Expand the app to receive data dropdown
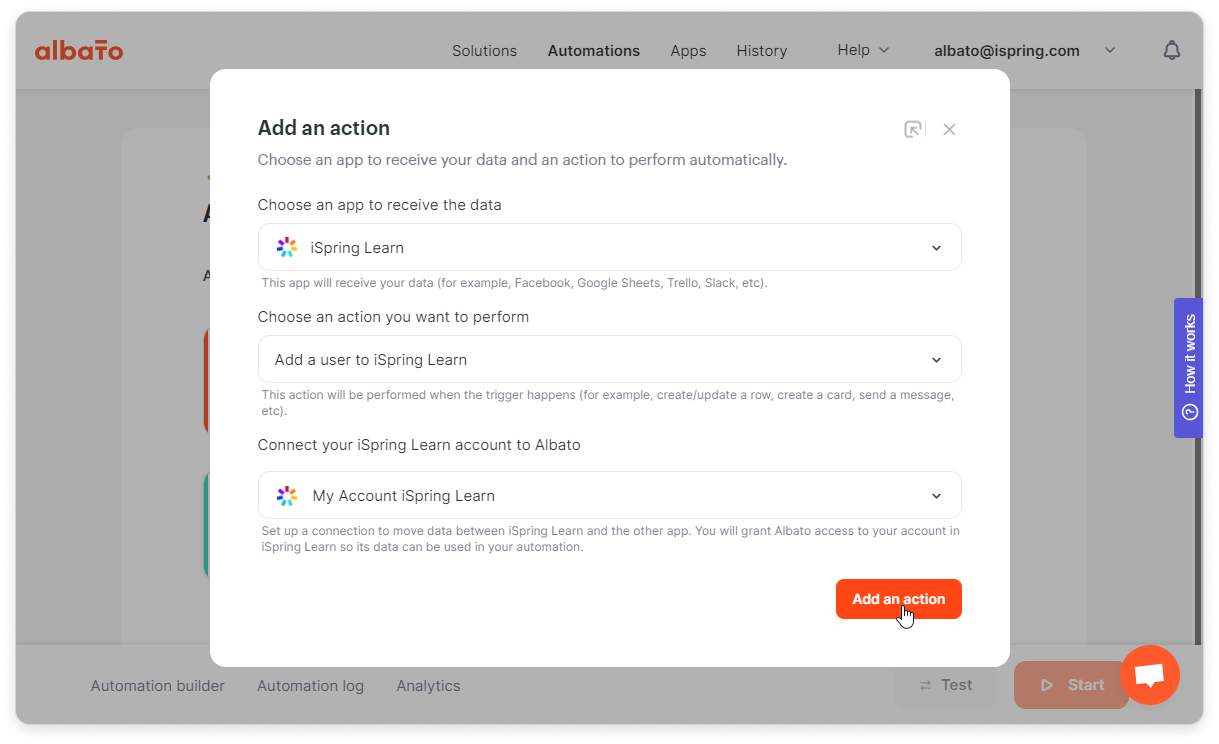Image resolution: width=1219 pixels, height=744 pixels. pos(610,247)
